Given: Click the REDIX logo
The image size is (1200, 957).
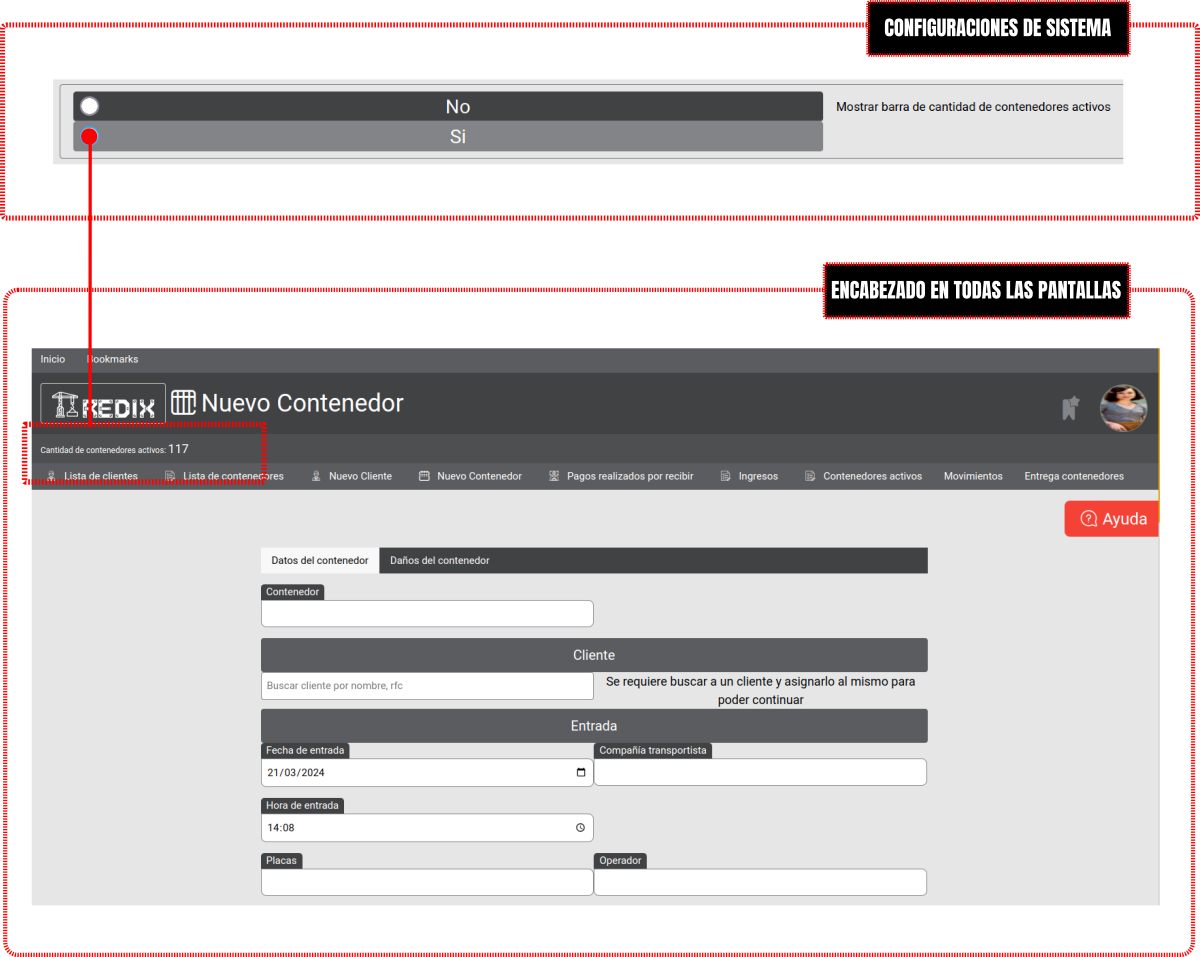Looking at the screenshot, I should pos(103,405).
